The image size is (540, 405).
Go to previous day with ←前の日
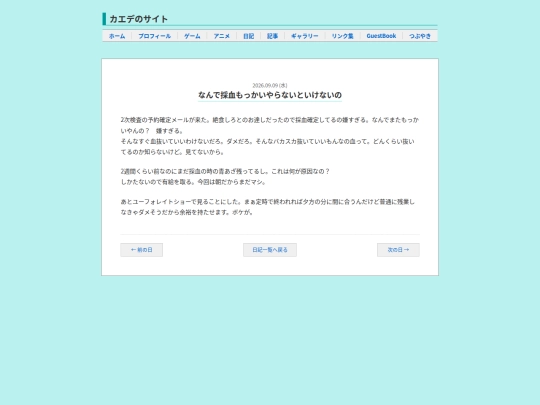click(142, 250)
